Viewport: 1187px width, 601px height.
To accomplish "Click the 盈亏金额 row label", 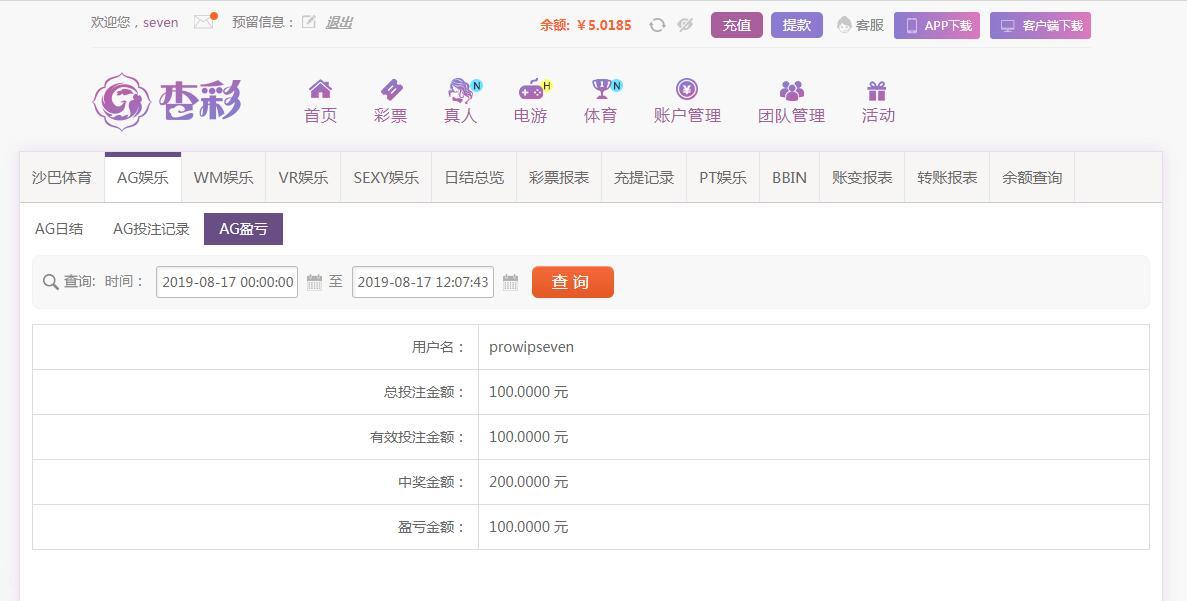I will click(x=431, y=528).
